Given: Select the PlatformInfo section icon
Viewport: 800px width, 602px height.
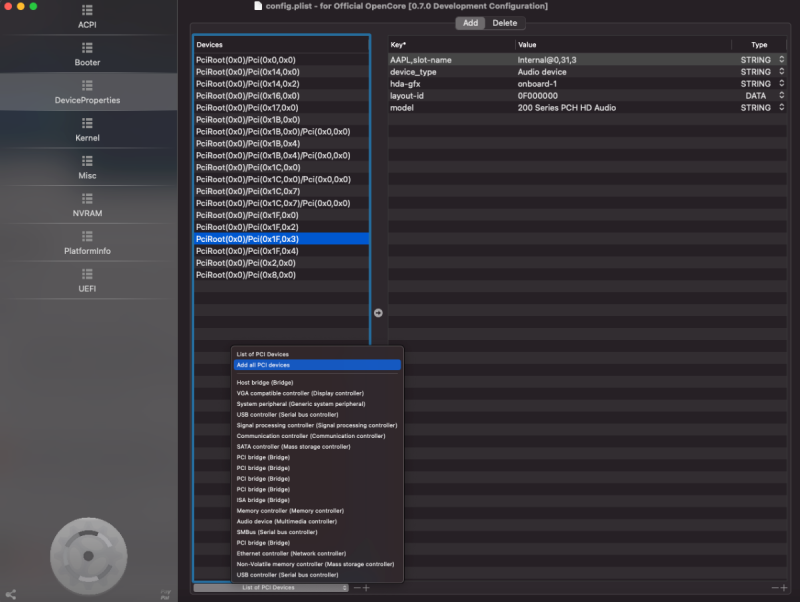Looking at the screenshot, I should pyautogui.click(x=88, y=236).
